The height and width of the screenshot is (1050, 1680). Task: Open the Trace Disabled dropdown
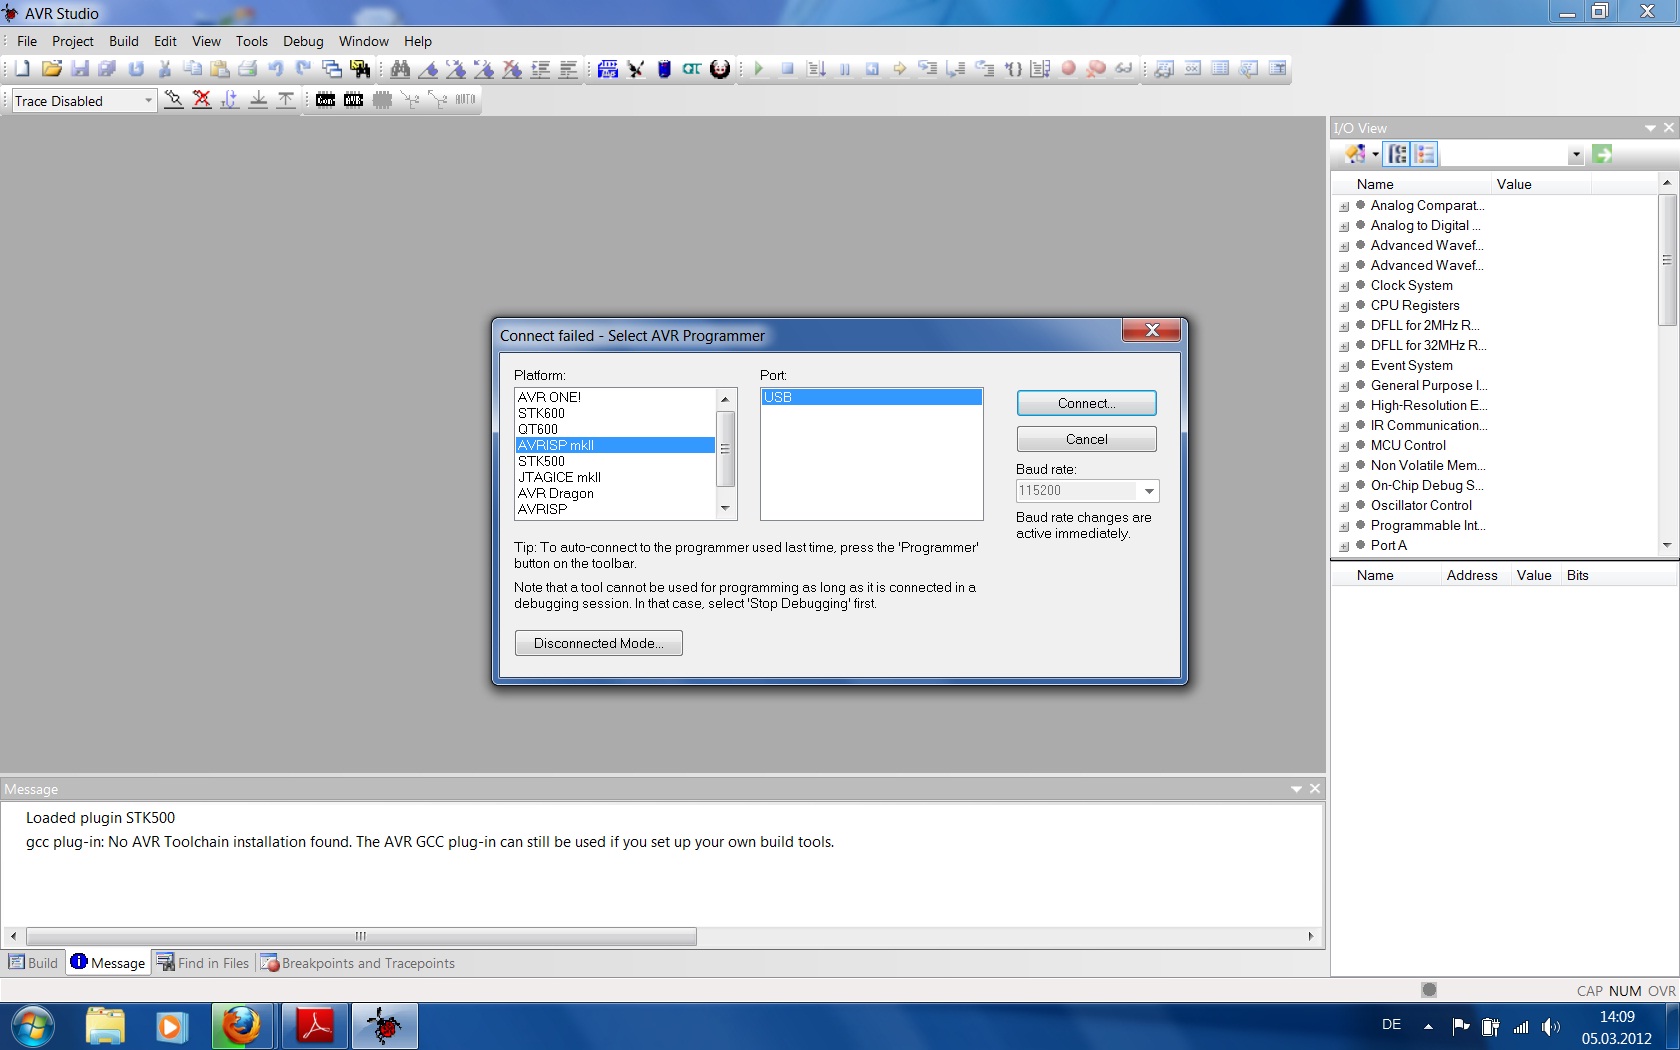(x=148, y=100)
